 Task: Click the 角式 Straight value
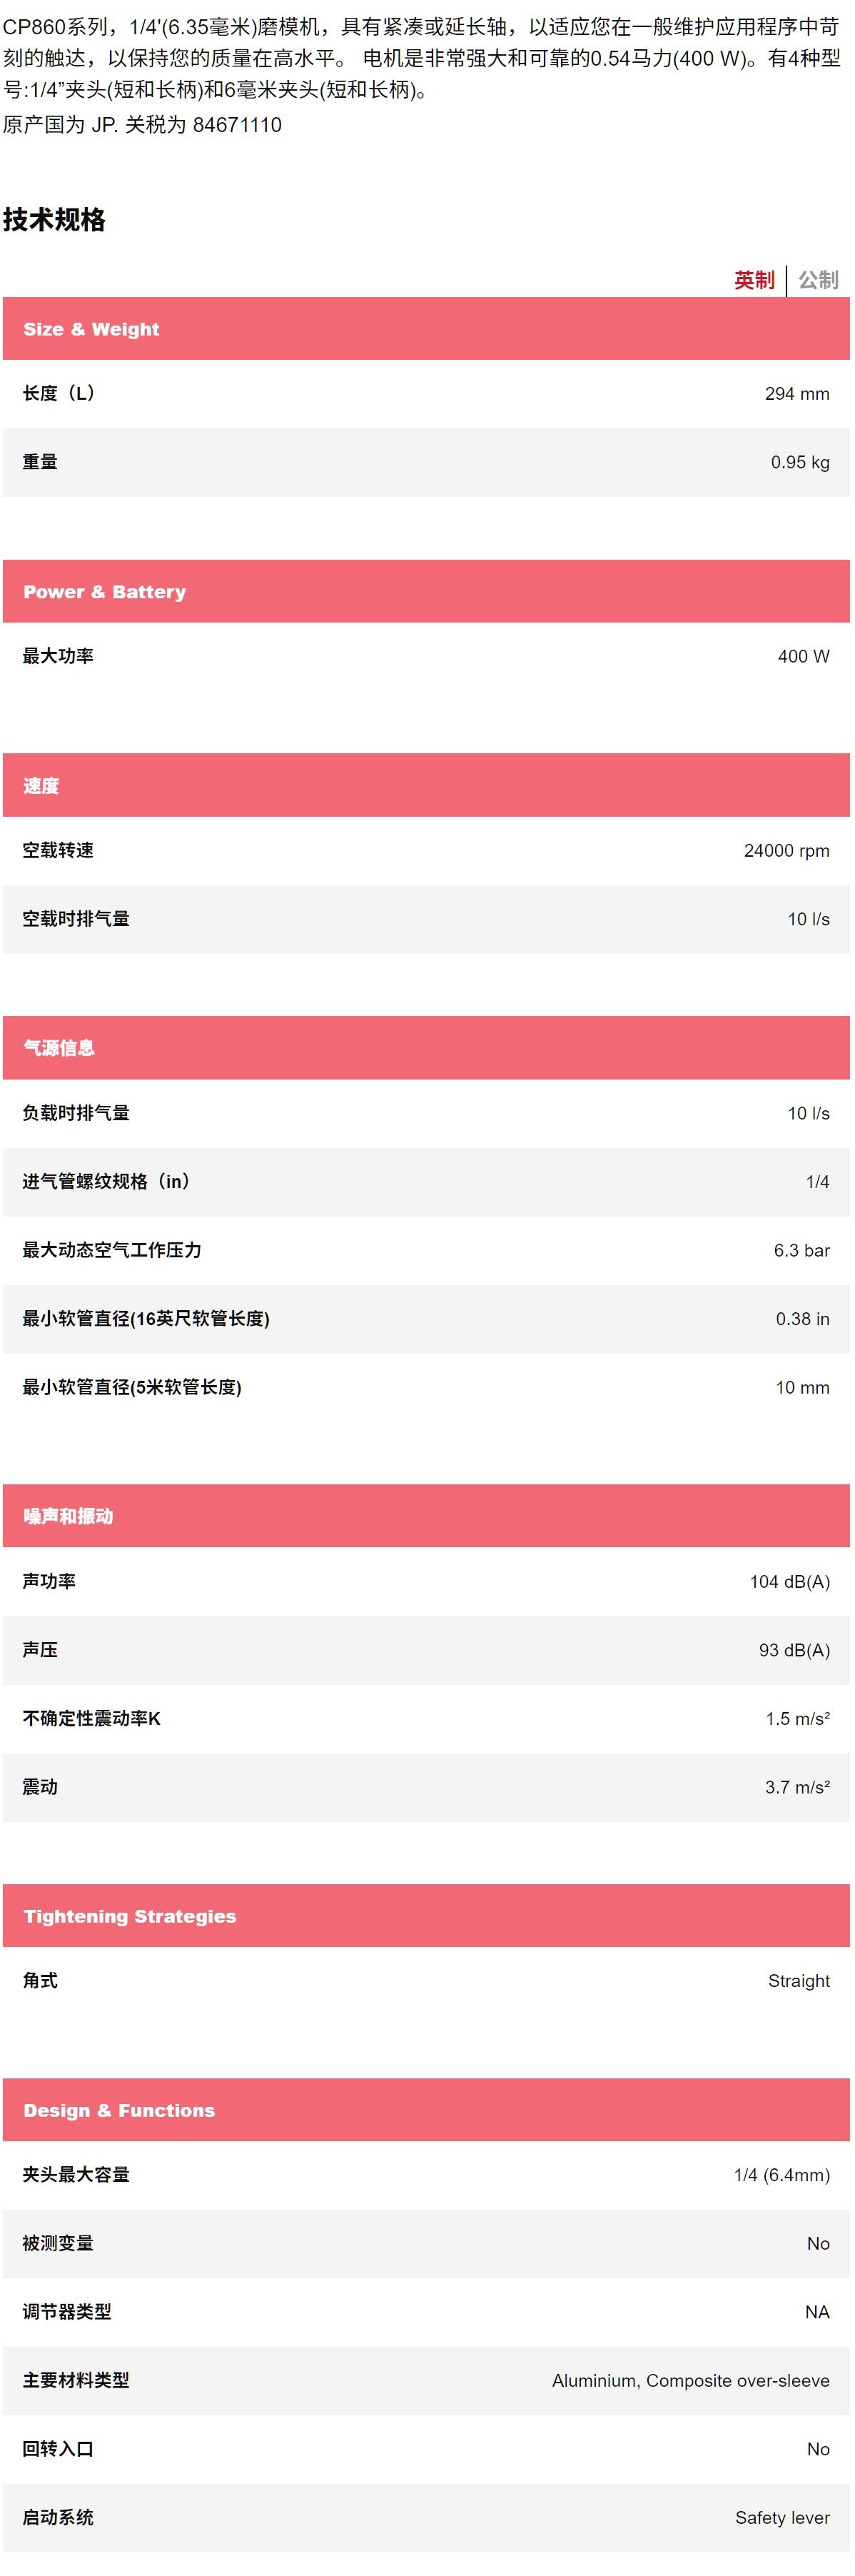[x=798, y=1981]
